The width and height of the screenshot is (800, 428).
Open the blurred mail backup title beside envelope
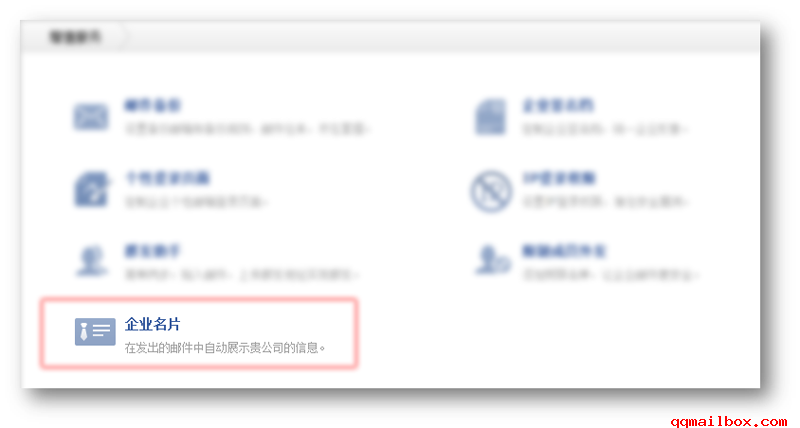point(153,105)
